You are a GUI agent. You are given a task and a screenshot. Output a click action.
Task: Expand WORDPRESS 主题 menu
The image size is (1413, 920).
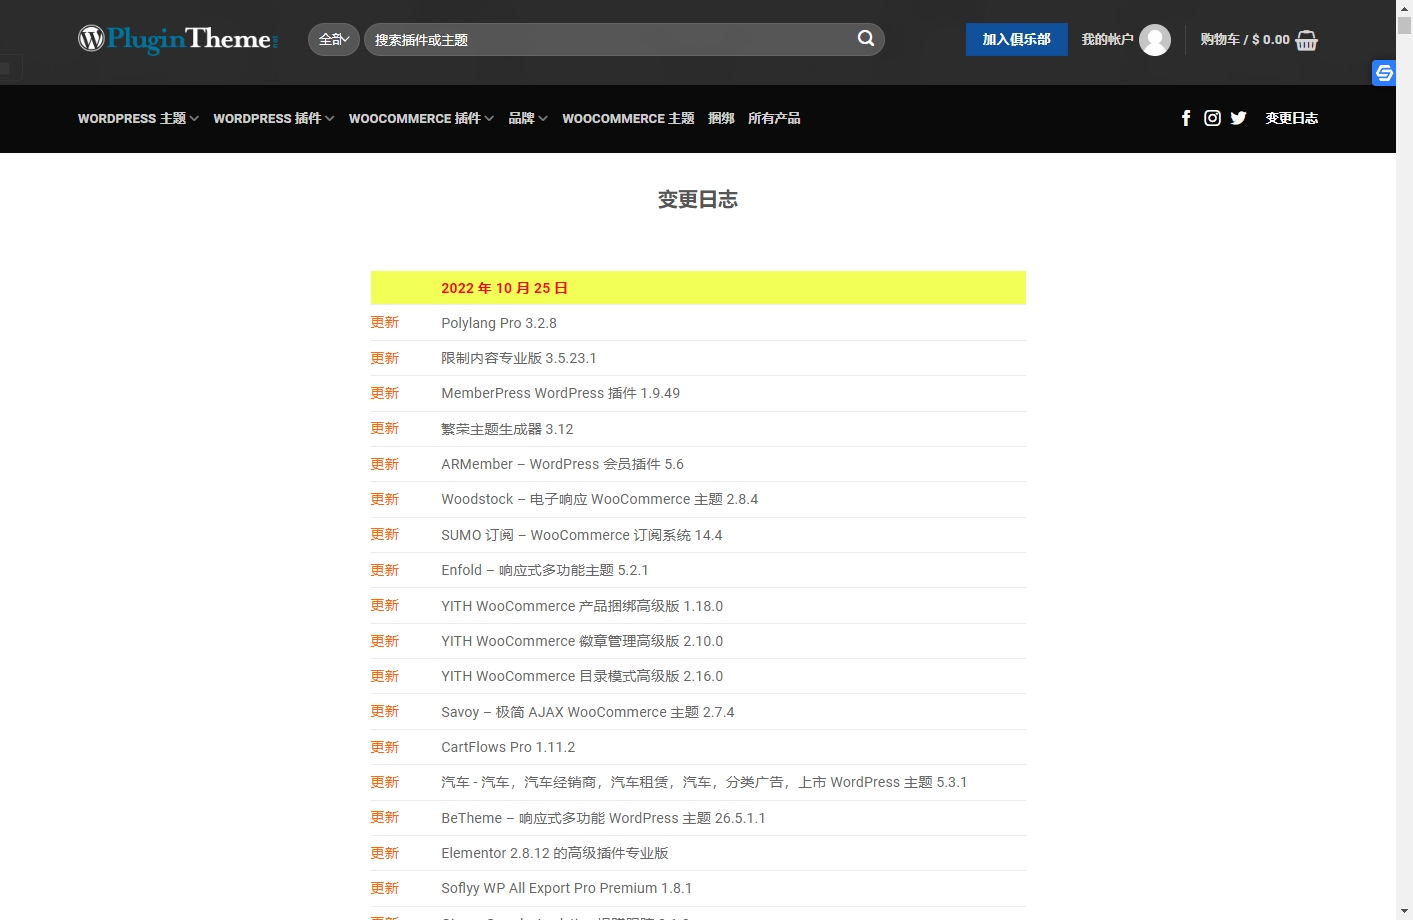[138, 118]
